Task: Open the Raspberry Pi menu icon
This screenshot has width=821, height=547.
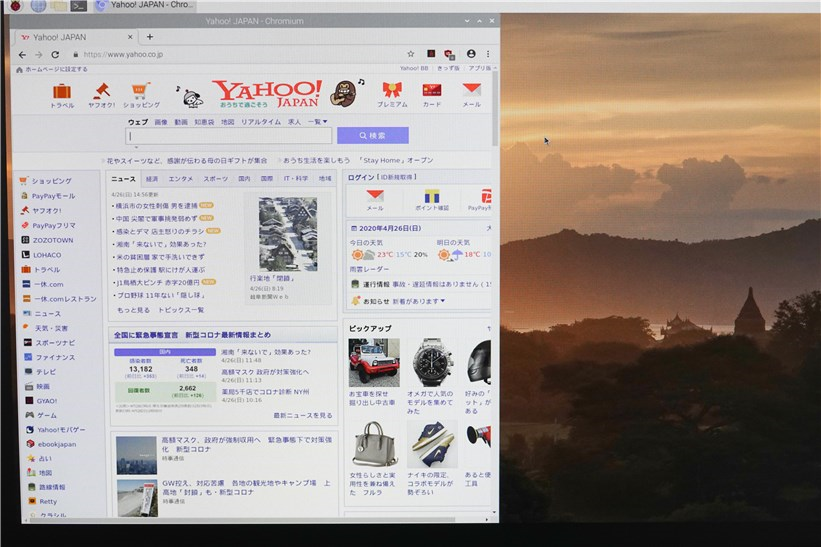Action: [16, 5]
